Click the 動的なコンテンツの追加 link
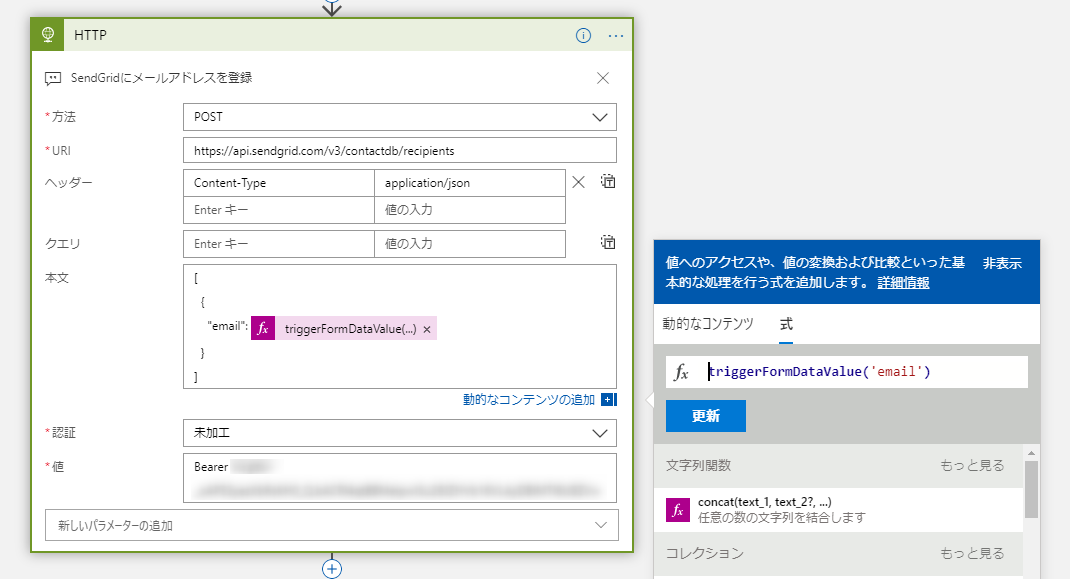This screenshot has height=579, width=1070. coord(529,399)
